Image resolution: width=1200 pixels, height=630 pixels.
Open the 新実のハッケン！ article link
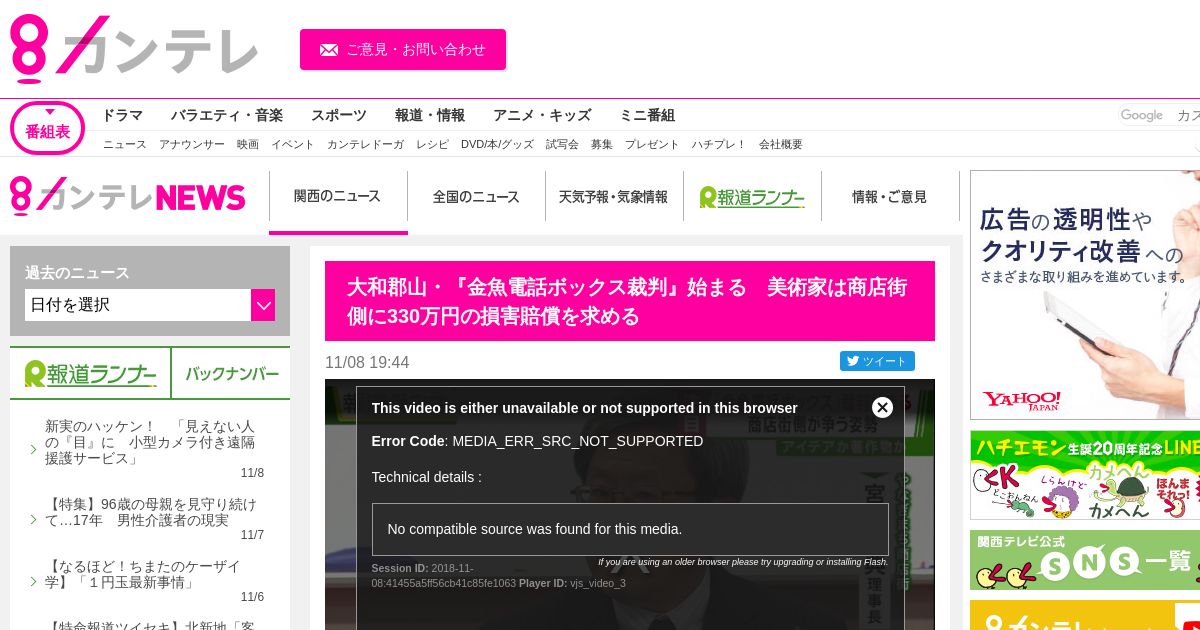pos(150,442)
